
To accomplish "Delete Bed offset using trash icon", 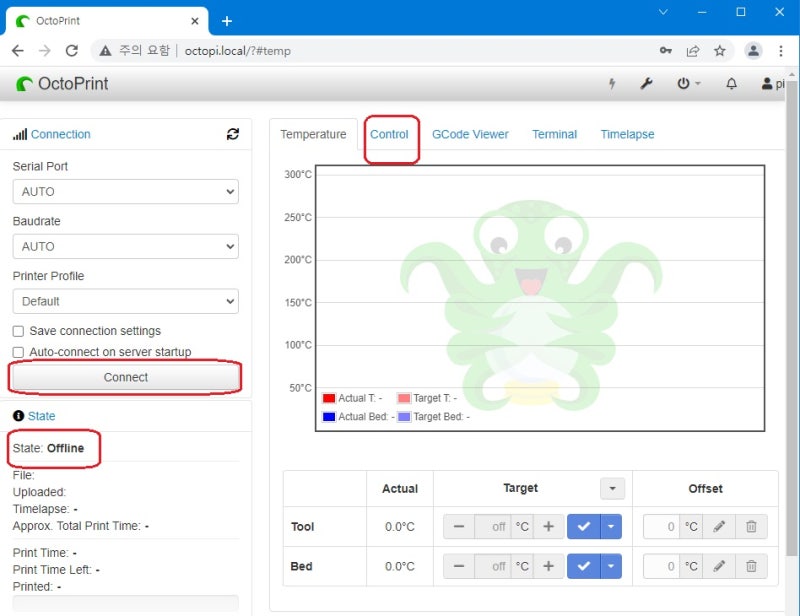I will 751,566.
